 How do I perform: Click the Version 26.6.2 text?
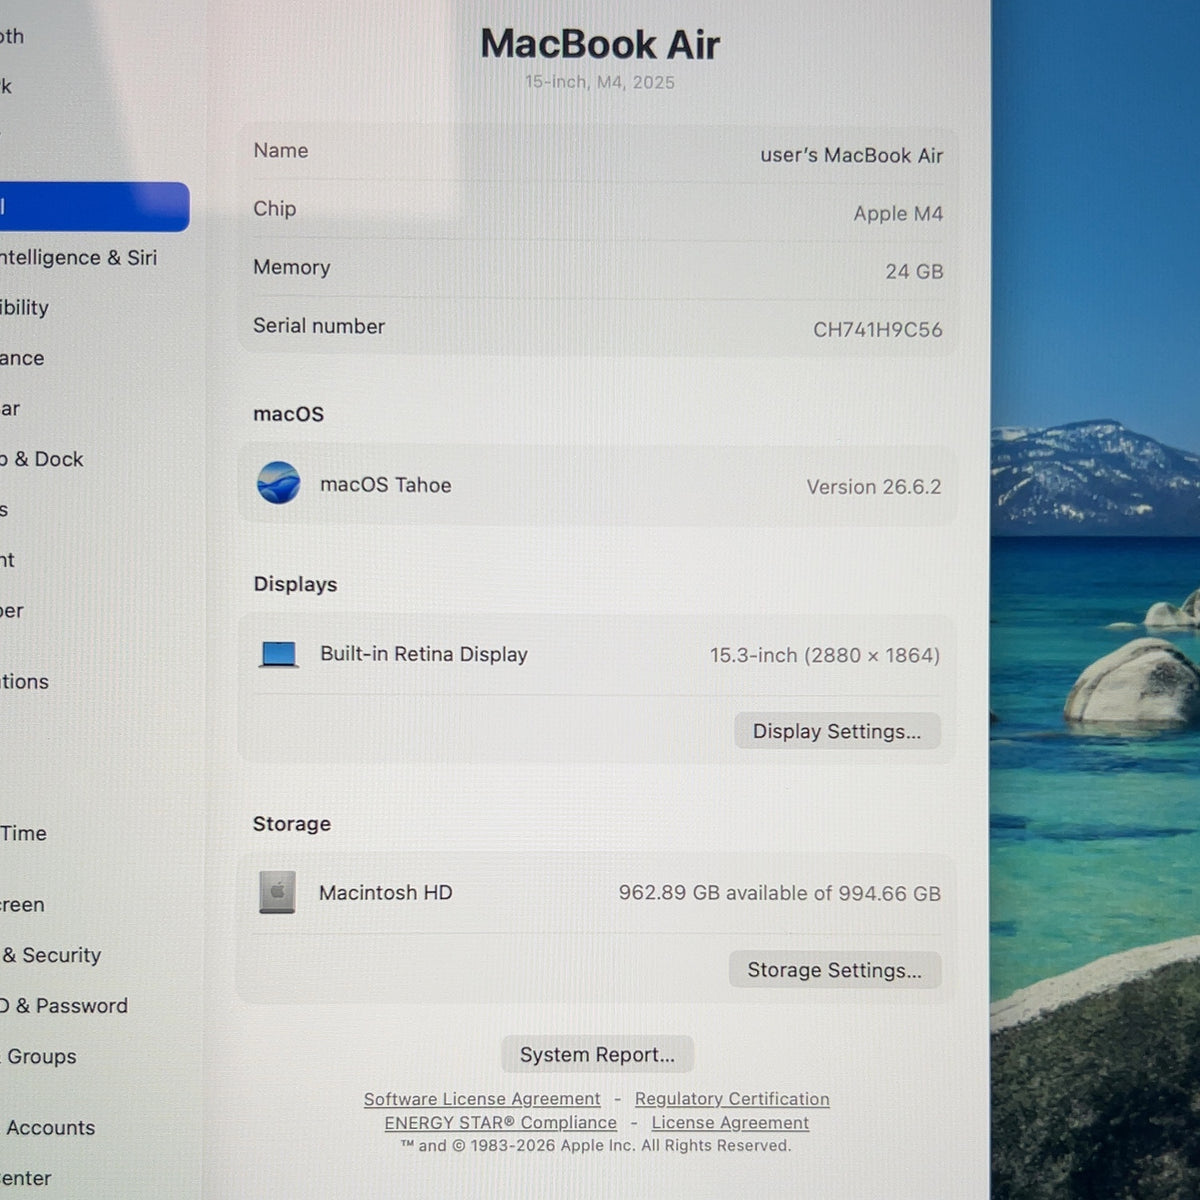point(874,486)
